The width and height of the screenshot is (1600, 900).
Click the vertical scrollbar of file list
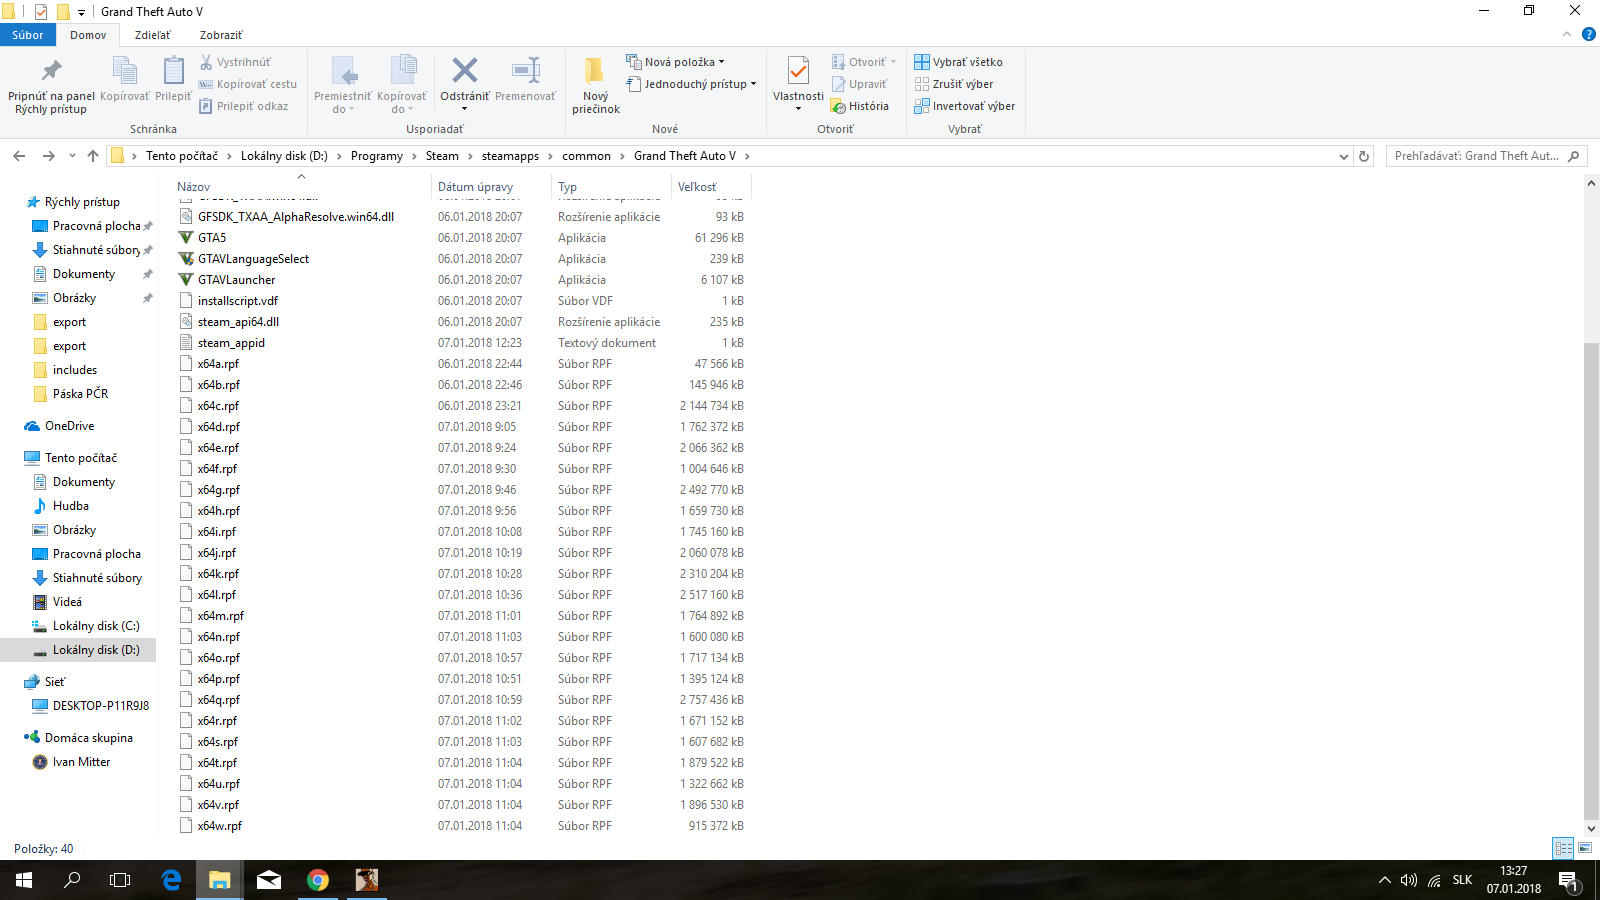click(1591, 580)
